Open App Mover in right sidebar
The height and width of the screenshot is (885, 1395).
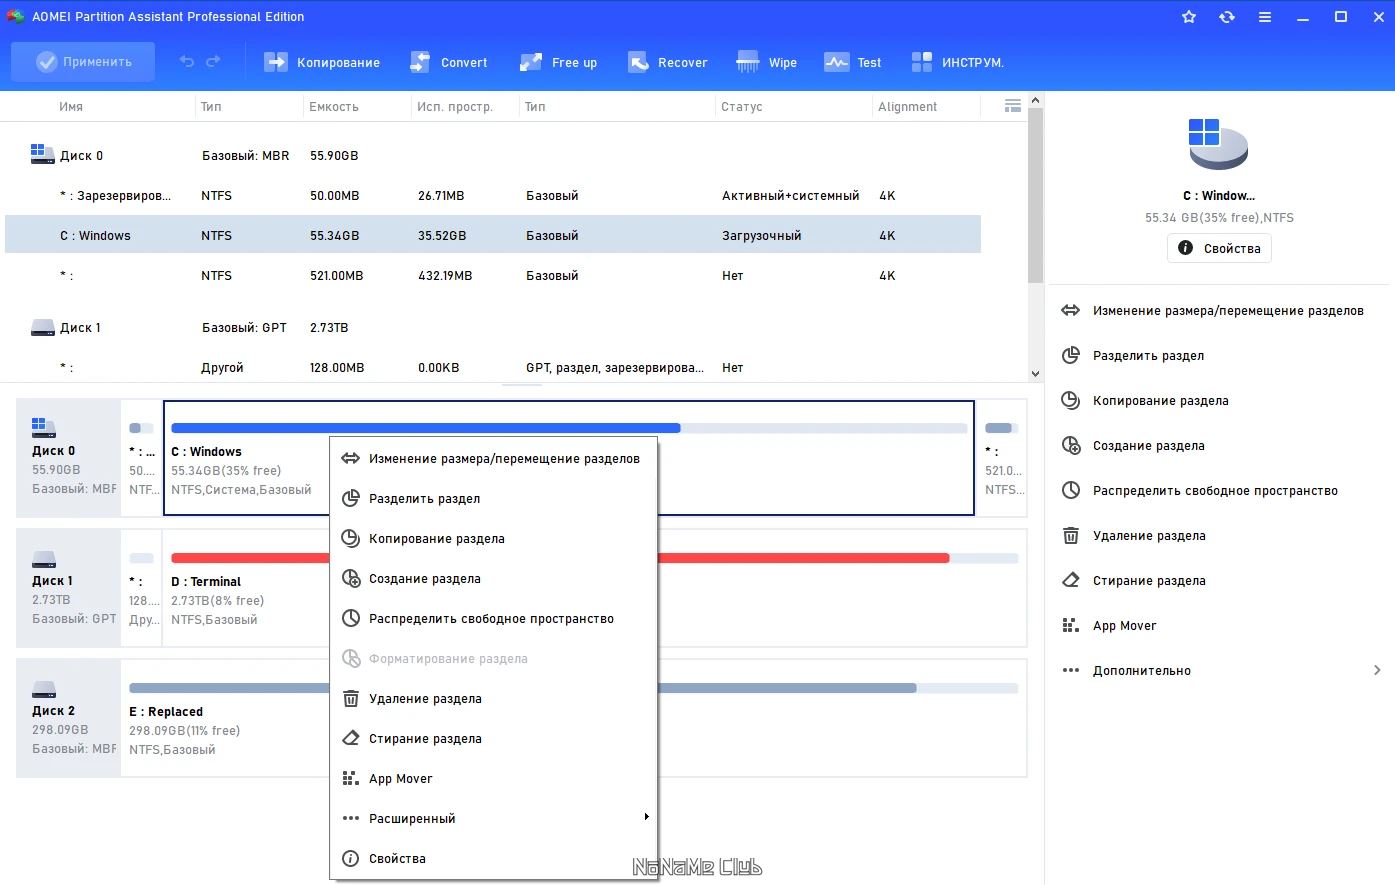(1108, 626)
